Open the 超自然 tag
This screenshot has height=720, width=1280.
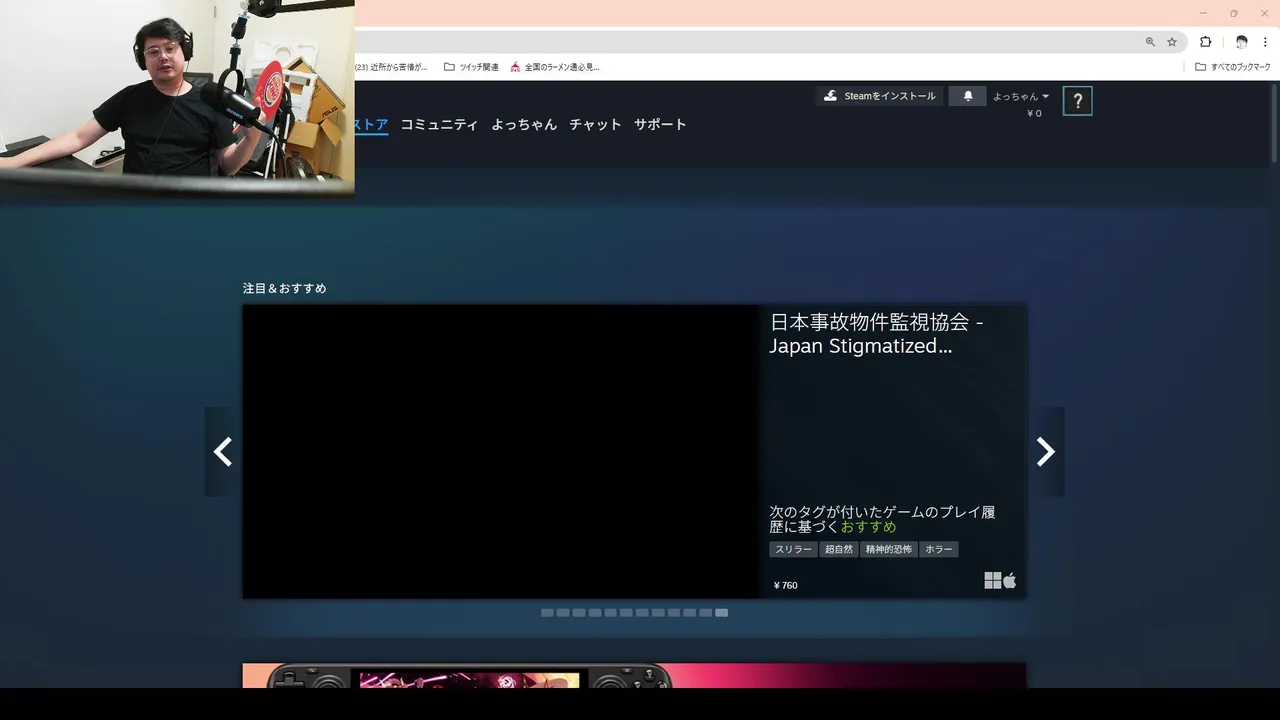click(x=839, y=549)
